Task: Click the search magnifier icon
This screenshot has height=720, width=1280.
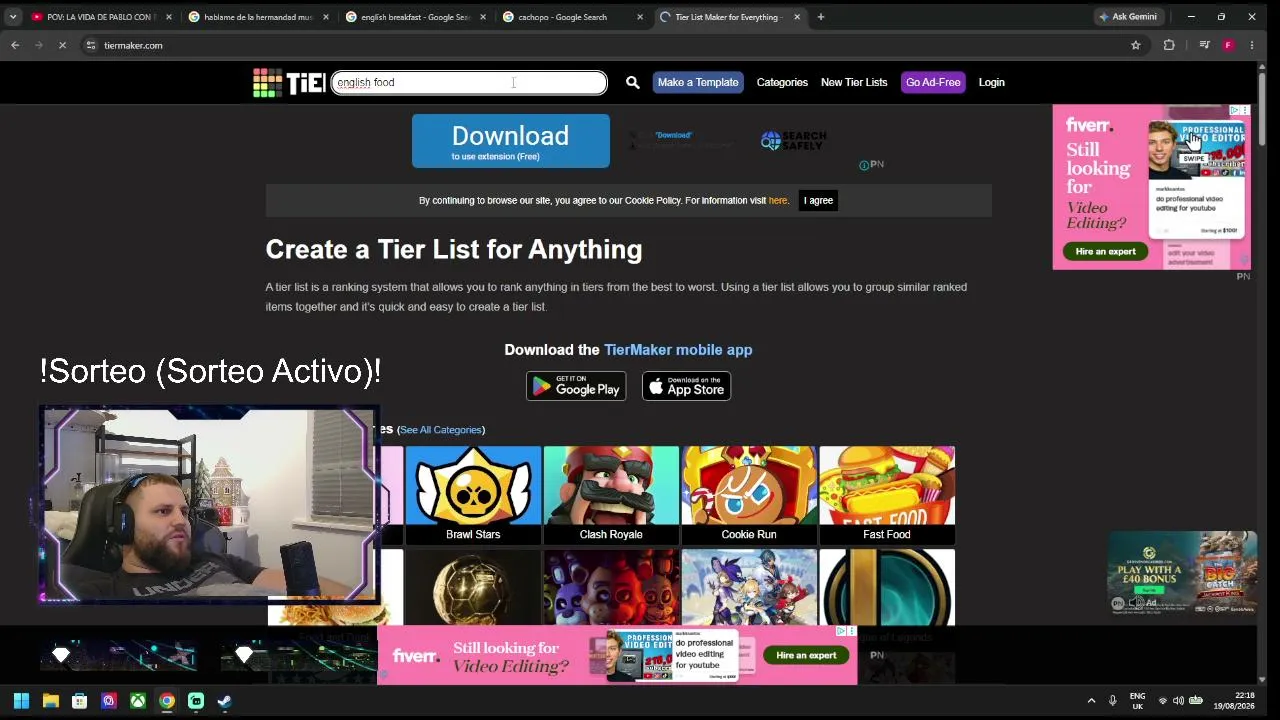Action: (633, 83)
